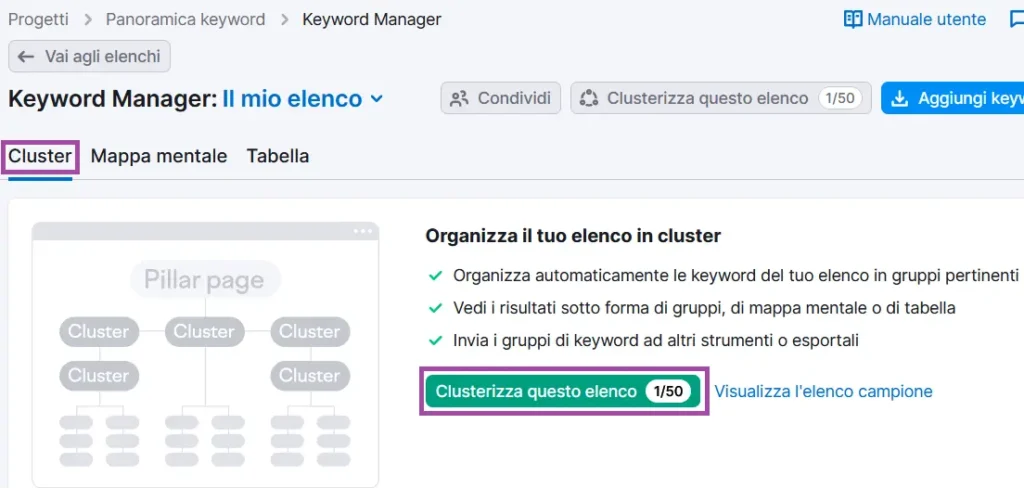Open Visualizza l'elenco campione link
The width and height of the screenshot is (1024, 488).
point(823,391)
